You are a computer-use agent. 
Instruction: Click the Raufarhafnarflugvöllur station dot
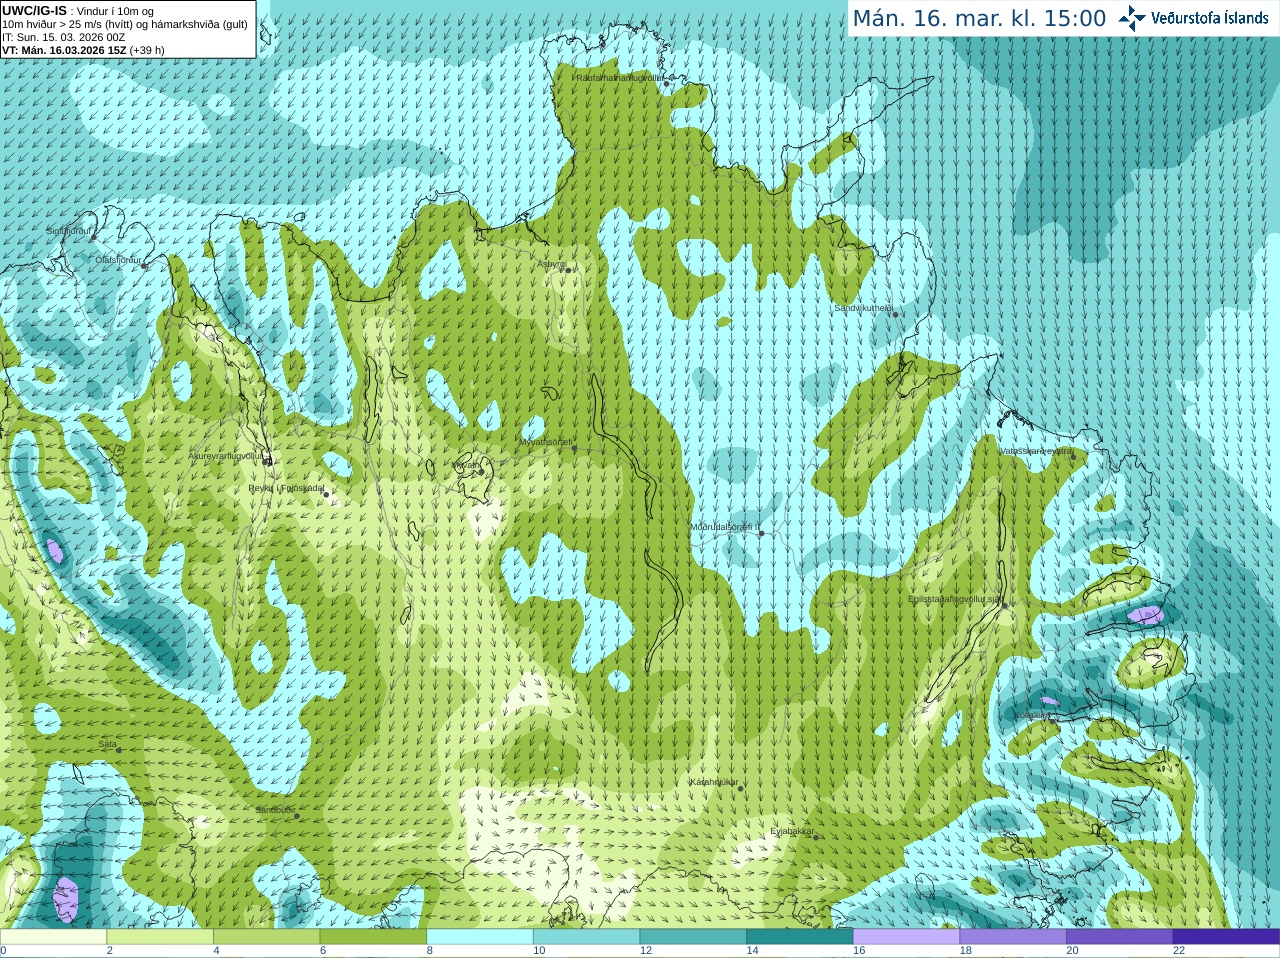coord(667,83)
